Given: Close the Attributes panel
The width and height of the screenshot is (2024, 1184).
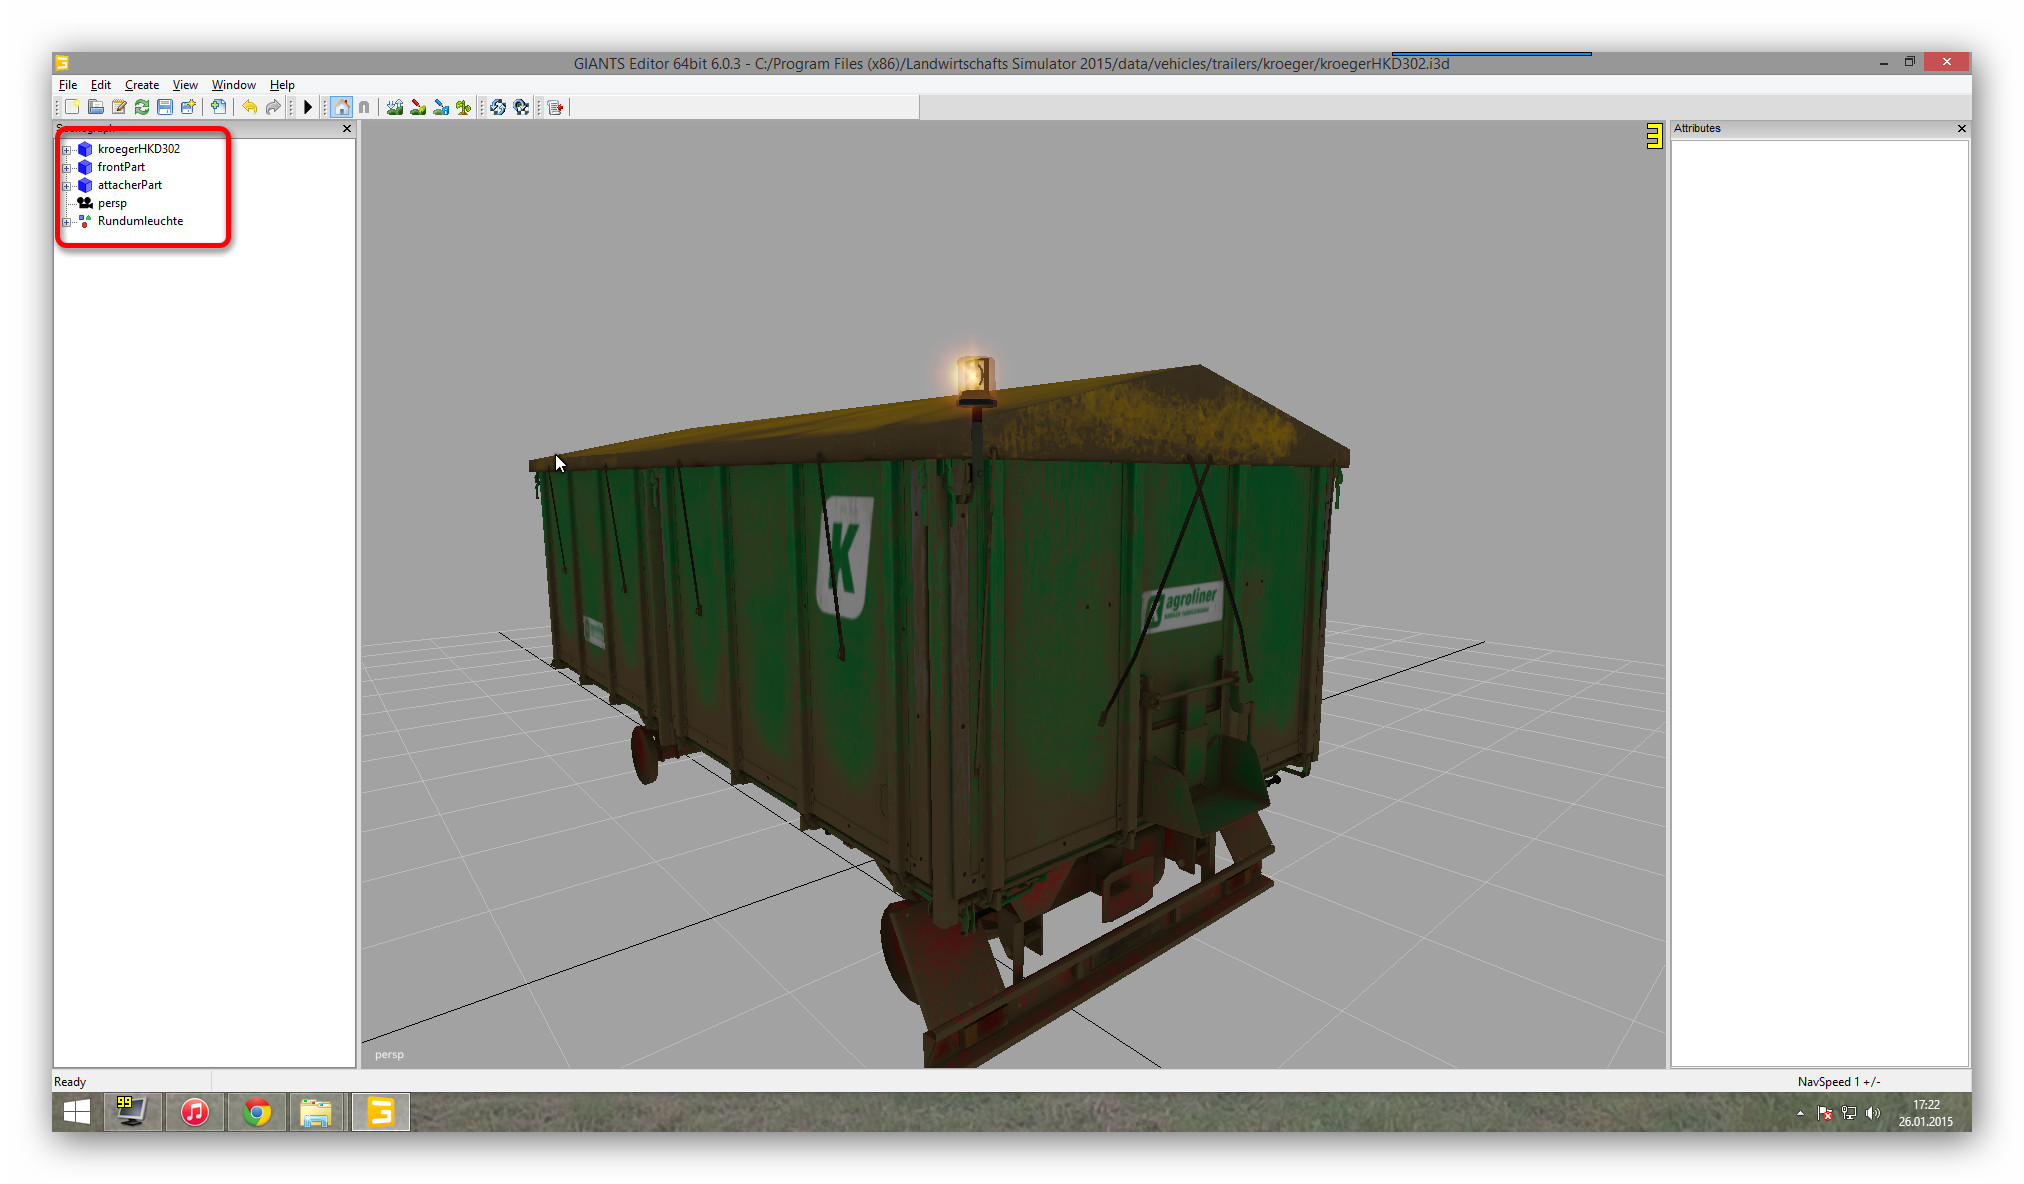Looking at the screenshot, I should pos(1961,128).
